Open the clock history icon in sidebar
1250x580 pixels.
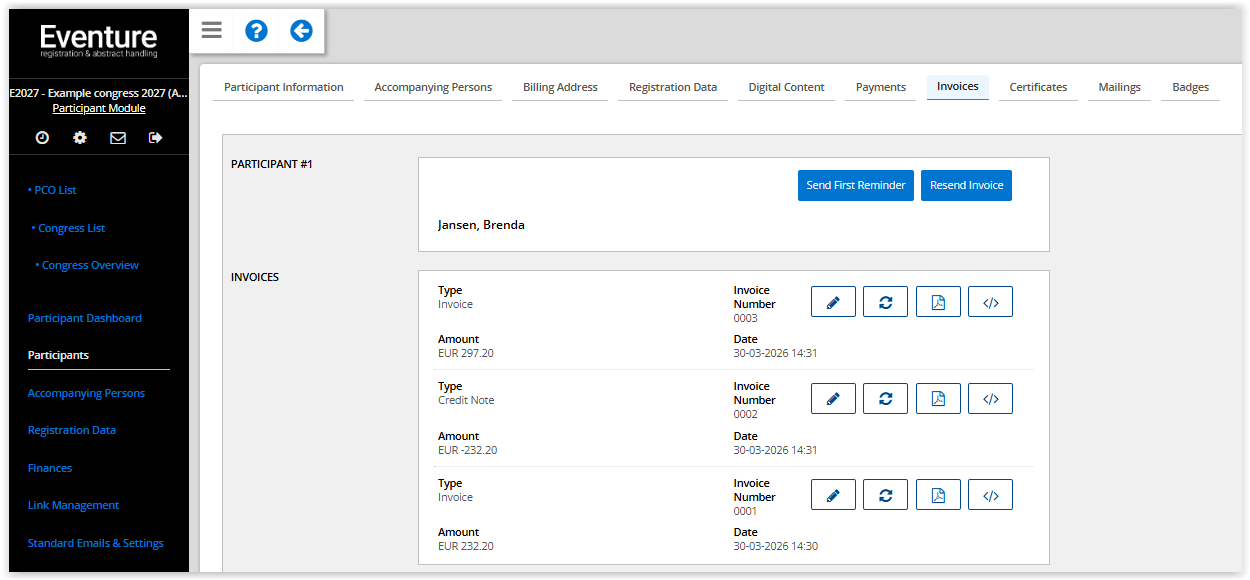point(42,138)
